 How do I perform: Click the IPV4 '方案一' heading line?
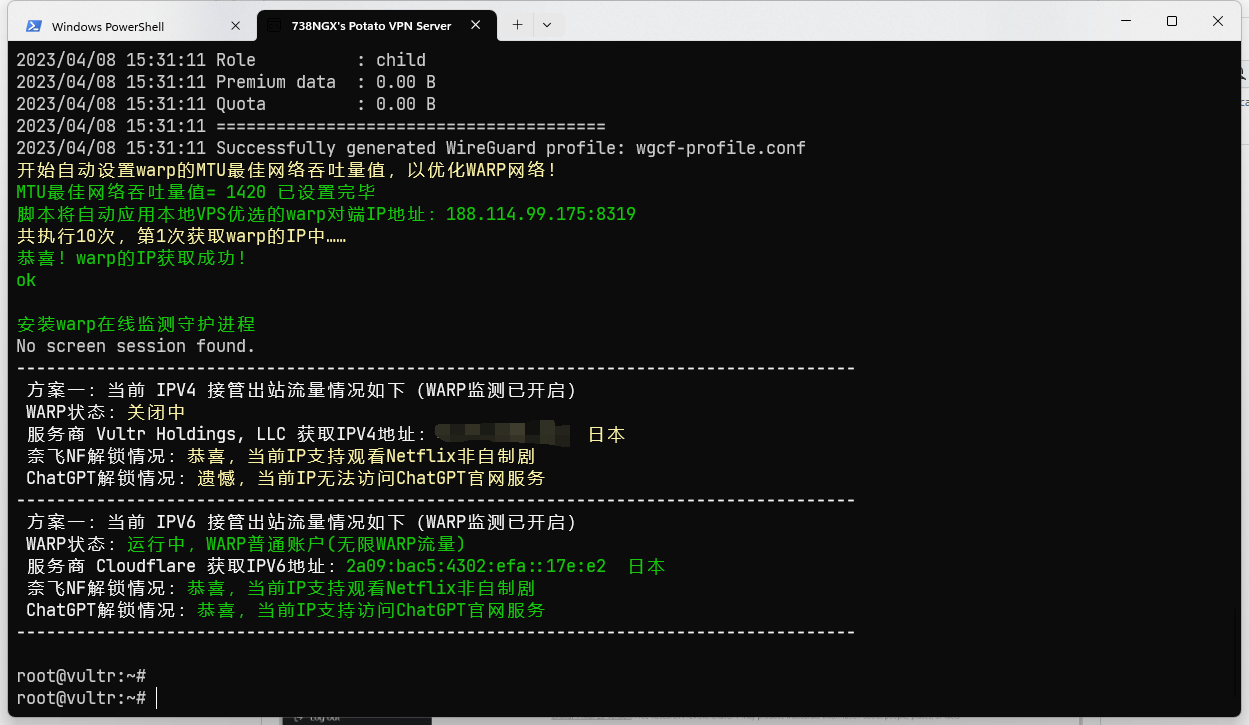[x=301, y=390]
